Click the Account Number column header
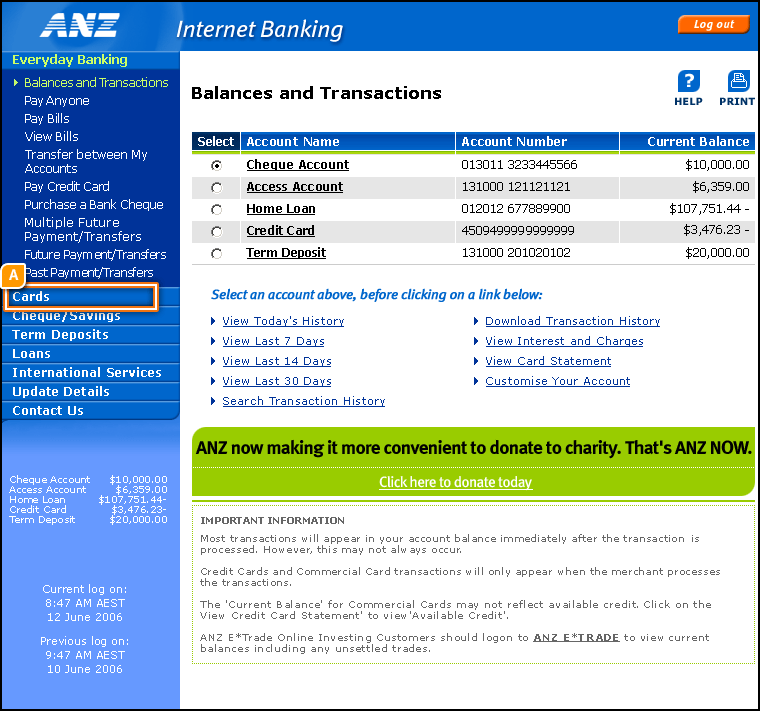Viewport: 760px width, 711px height. pyautogui.click(x=537, y=142)
